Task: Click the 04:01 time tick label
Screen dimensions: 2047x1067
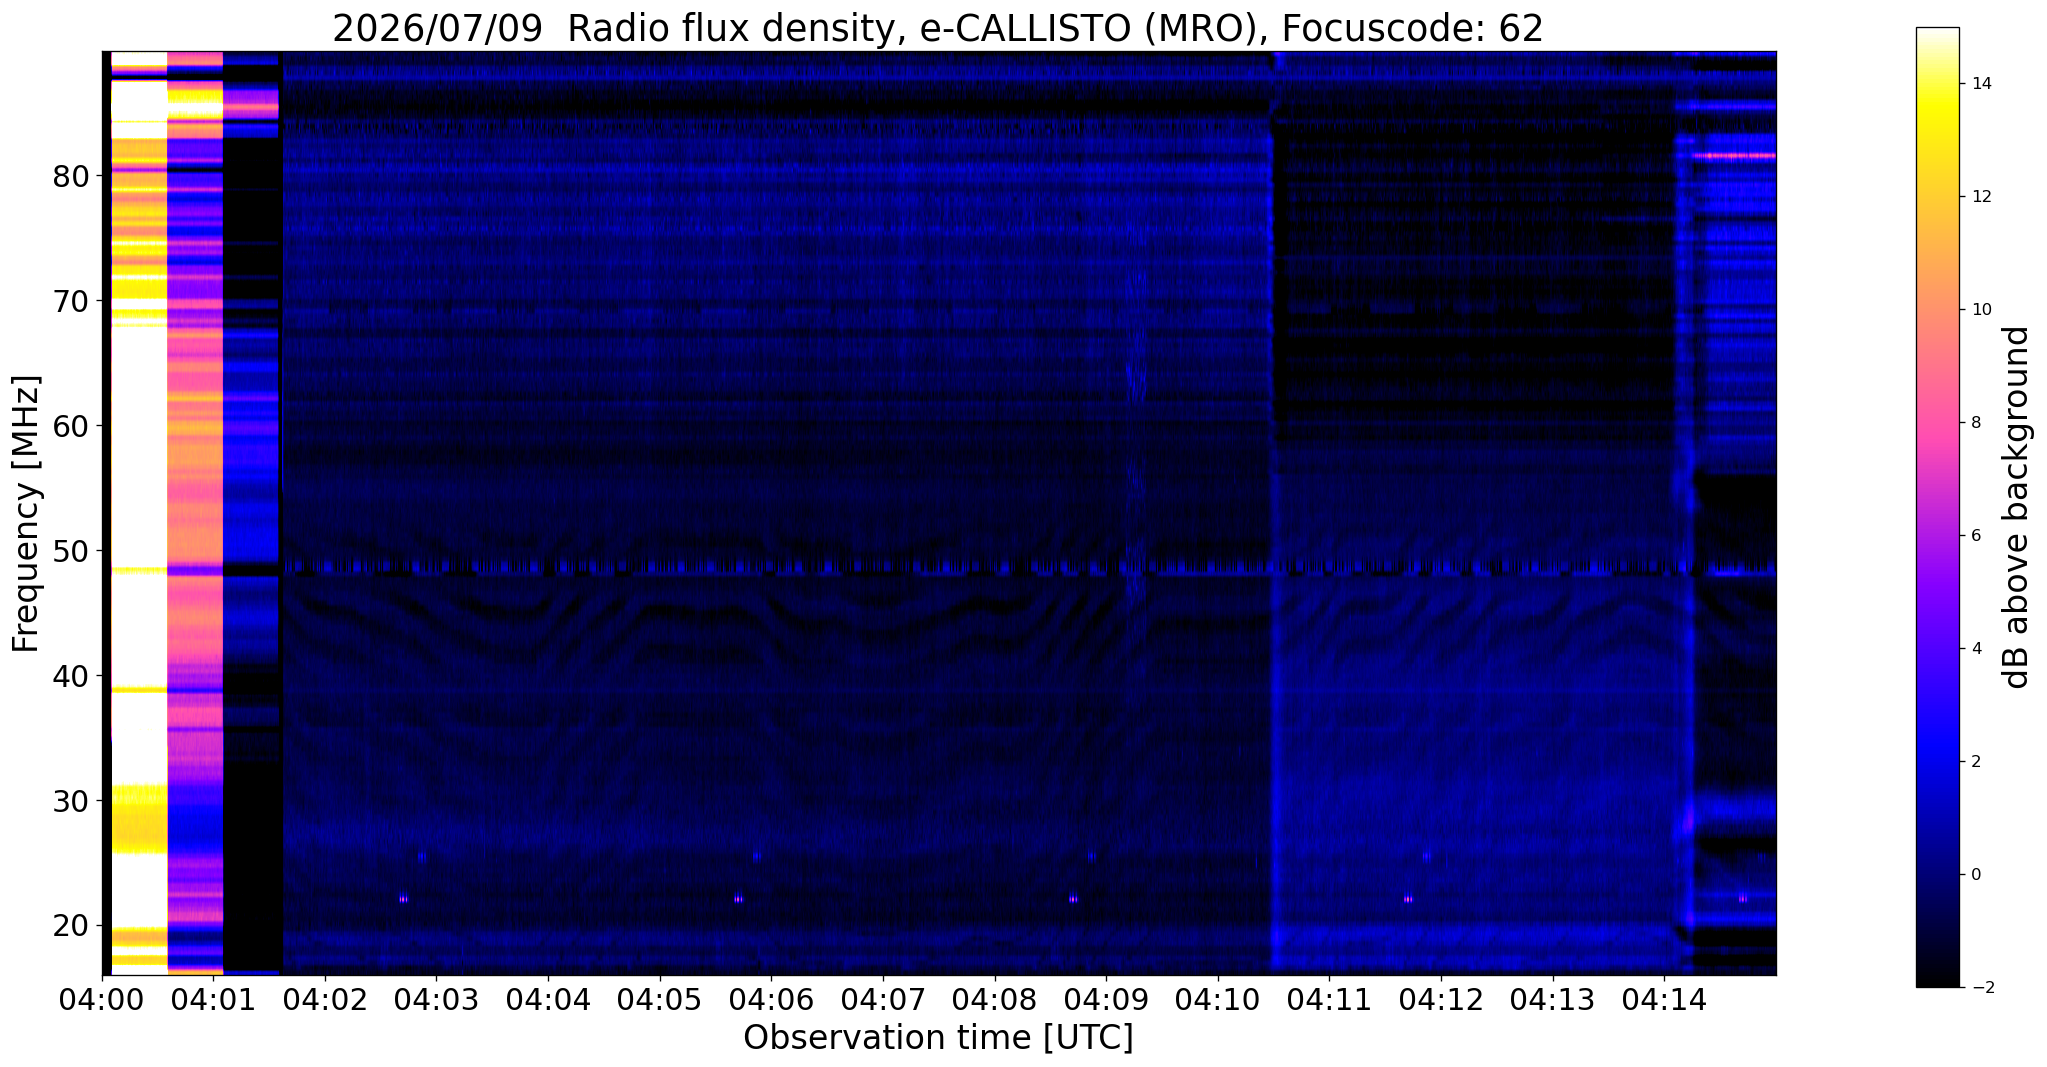Action: pos(214,1000)
